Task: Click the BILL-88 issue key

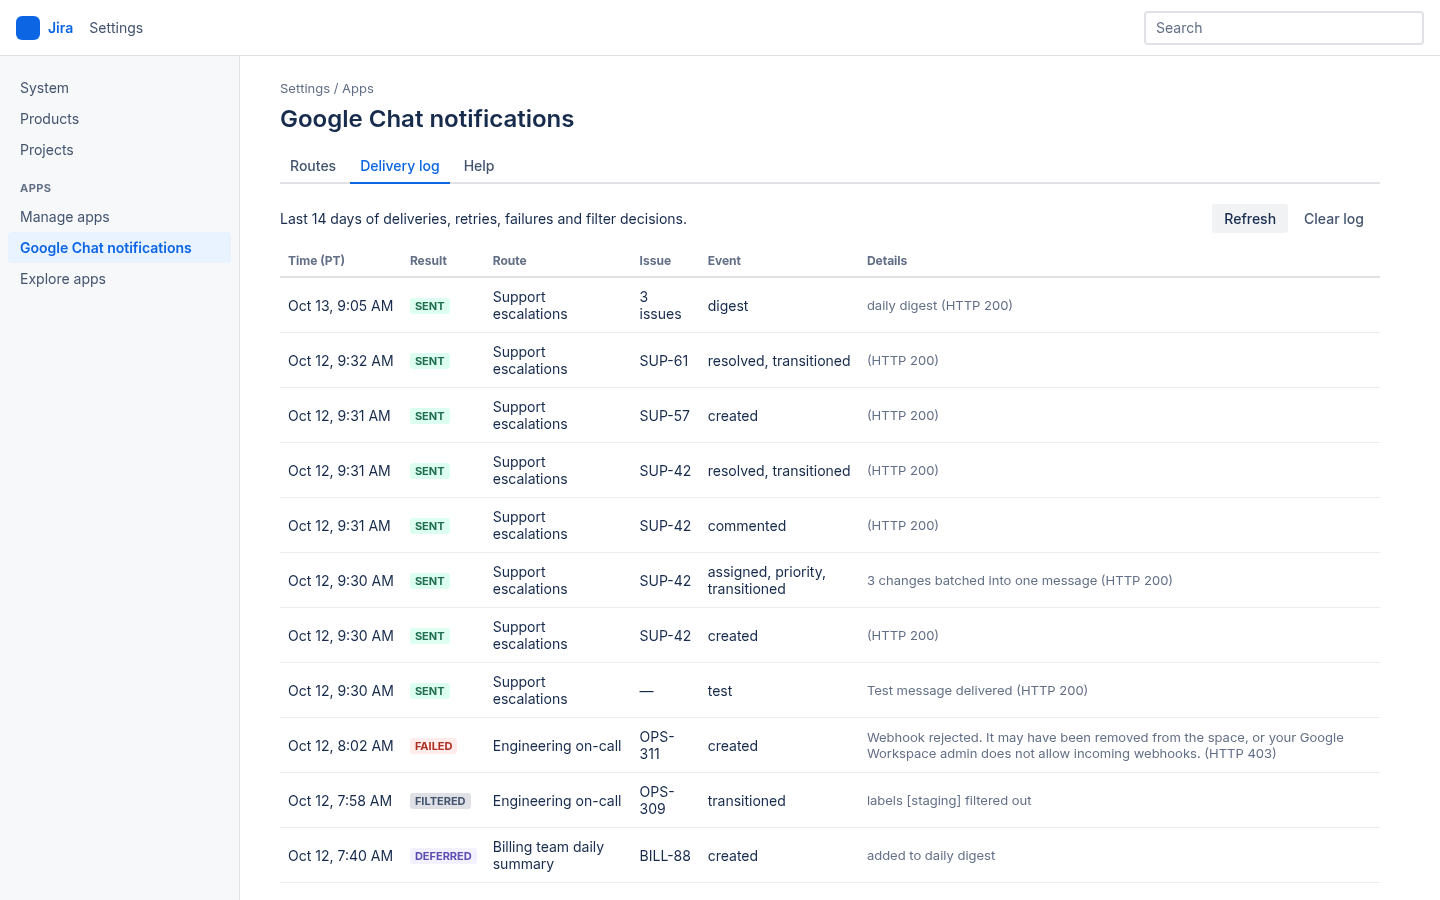Action: (665, 856)
